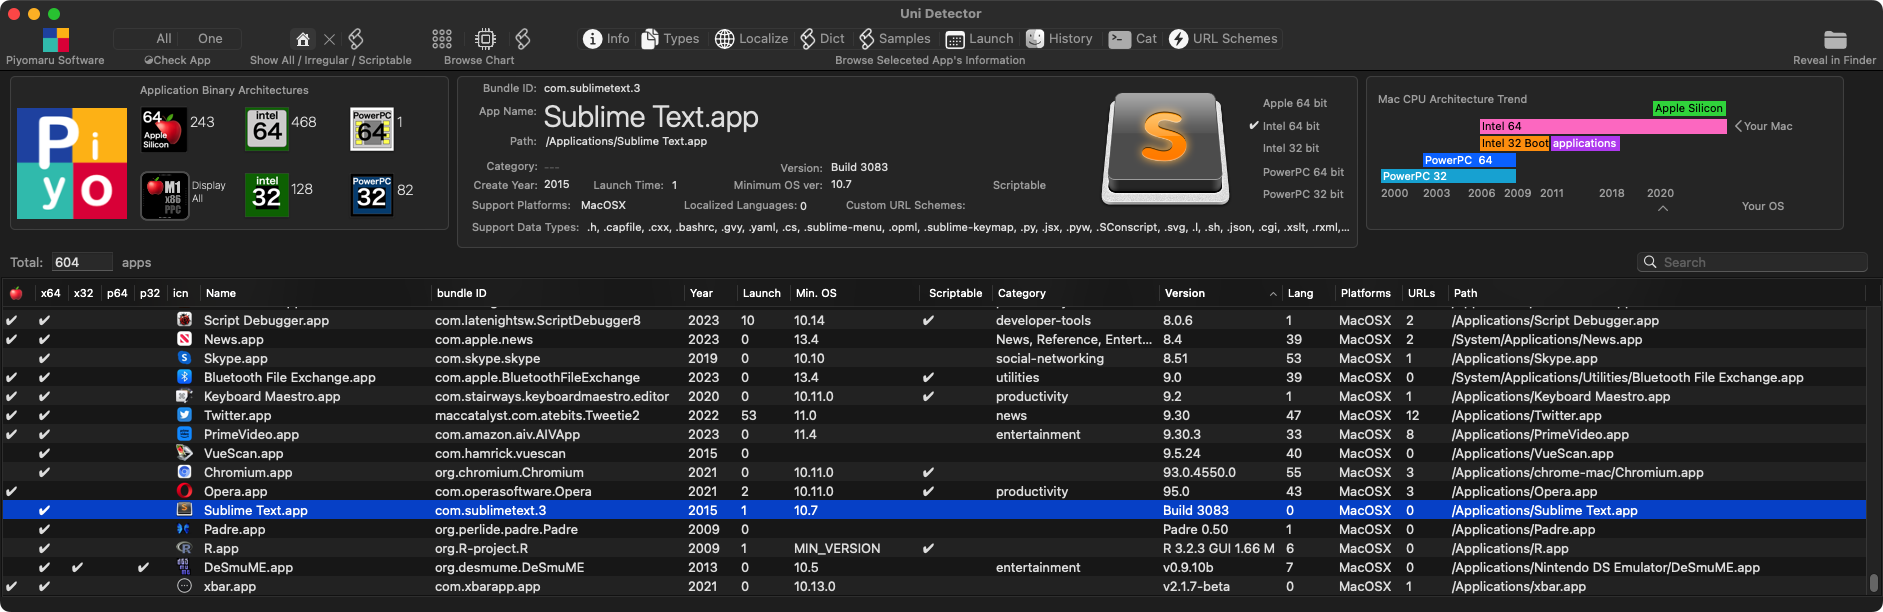Toggle Version column sort direction arrow

1273,294
